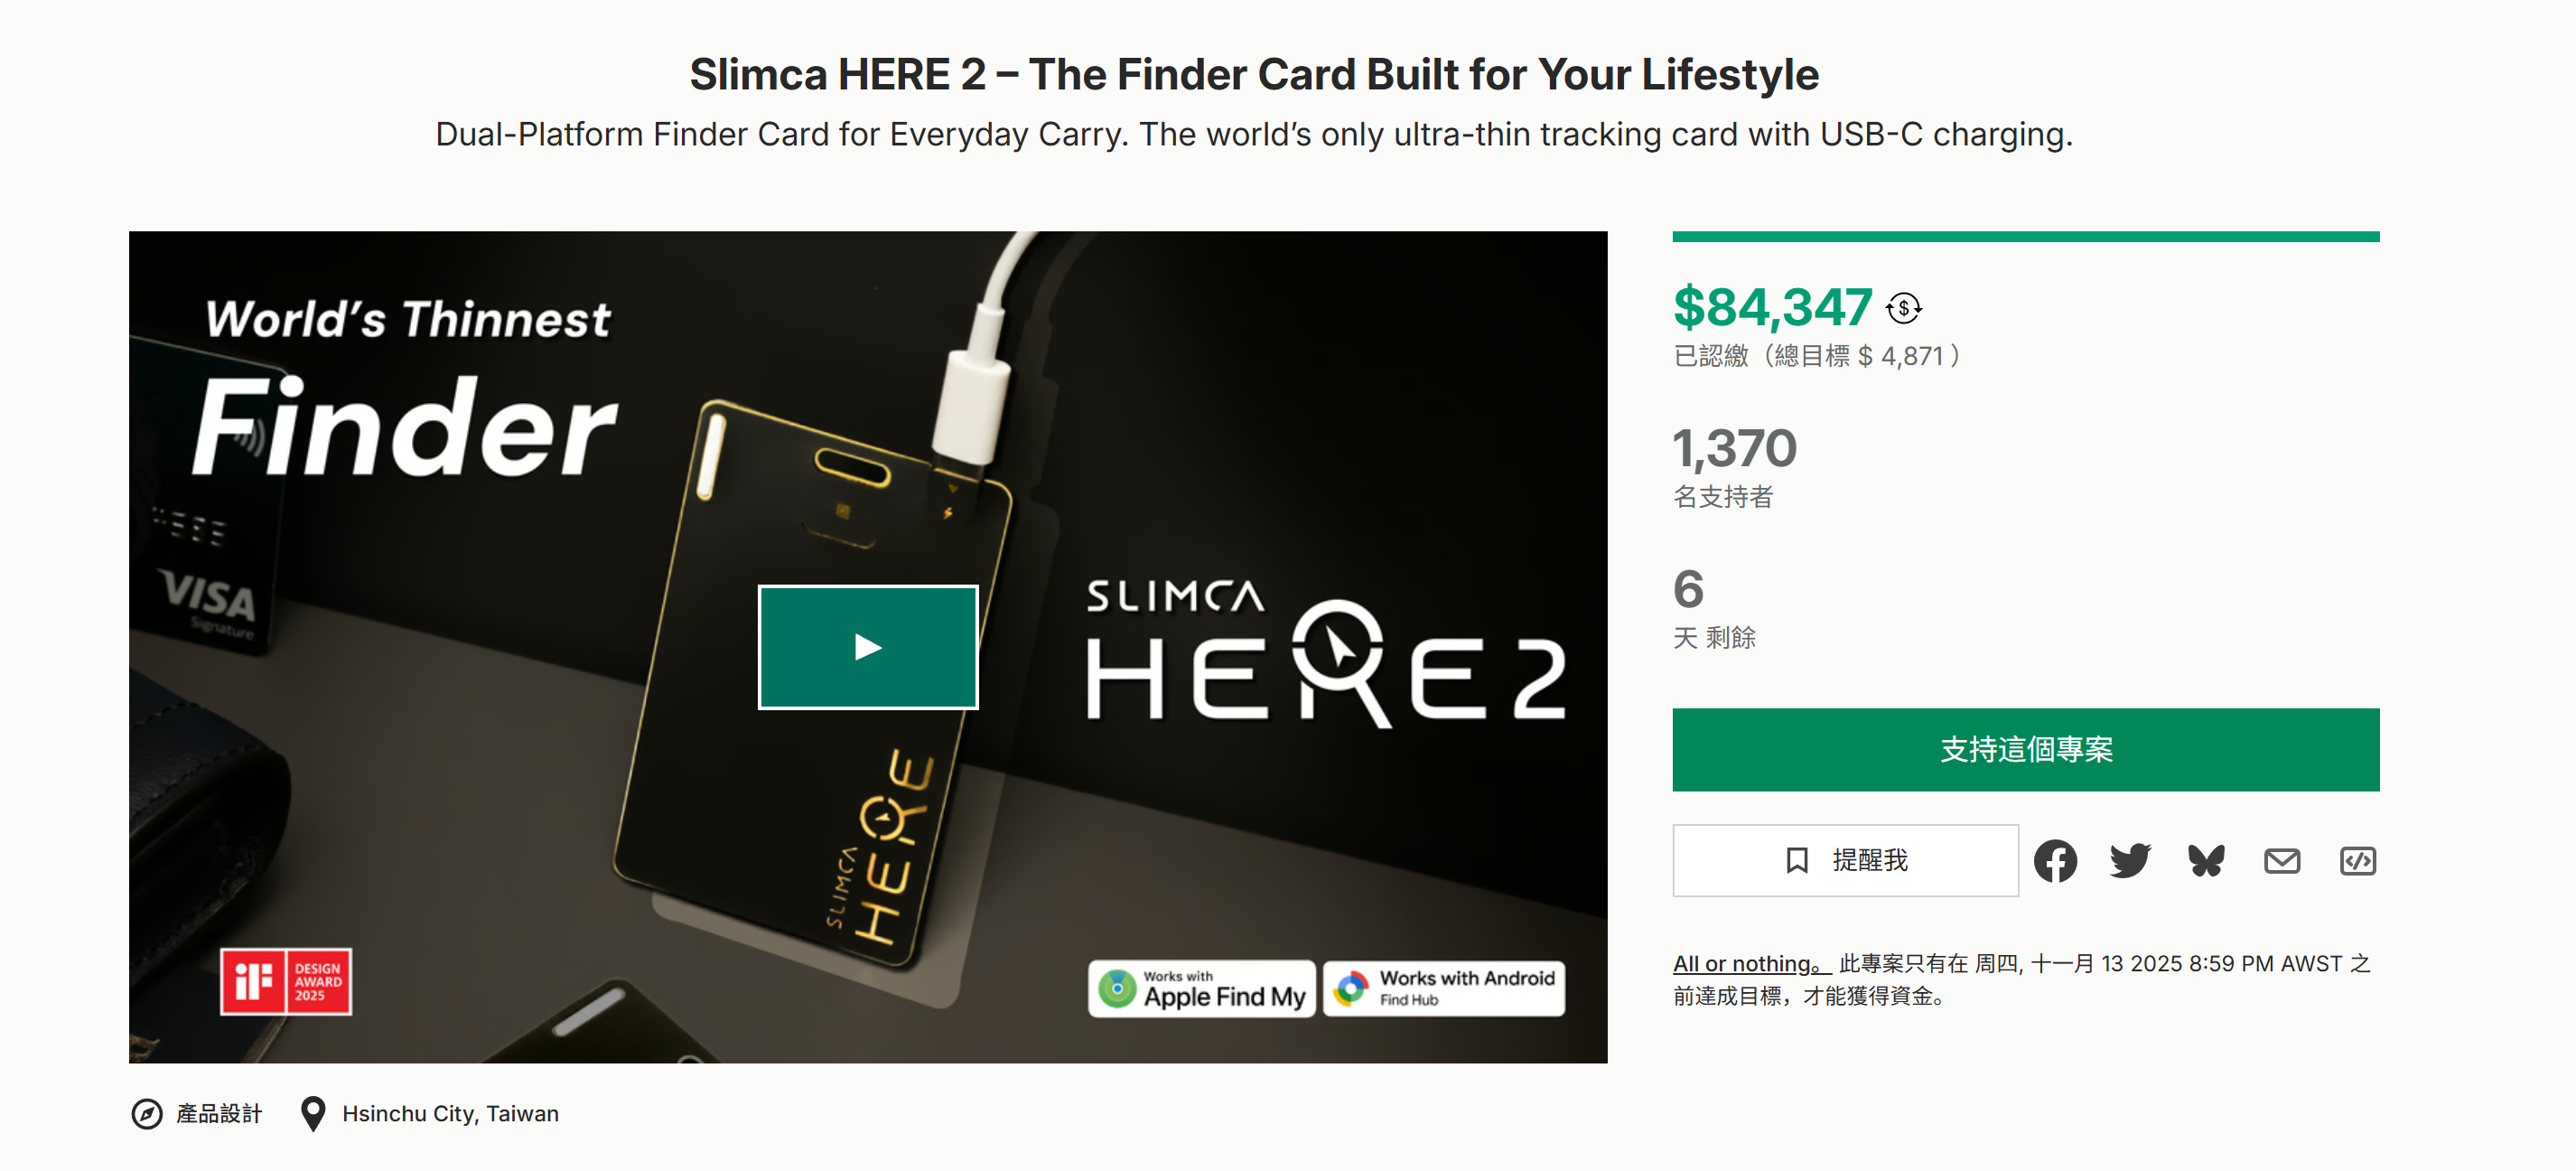
Task: Share project via email envelope icon
Action: 2281,861
